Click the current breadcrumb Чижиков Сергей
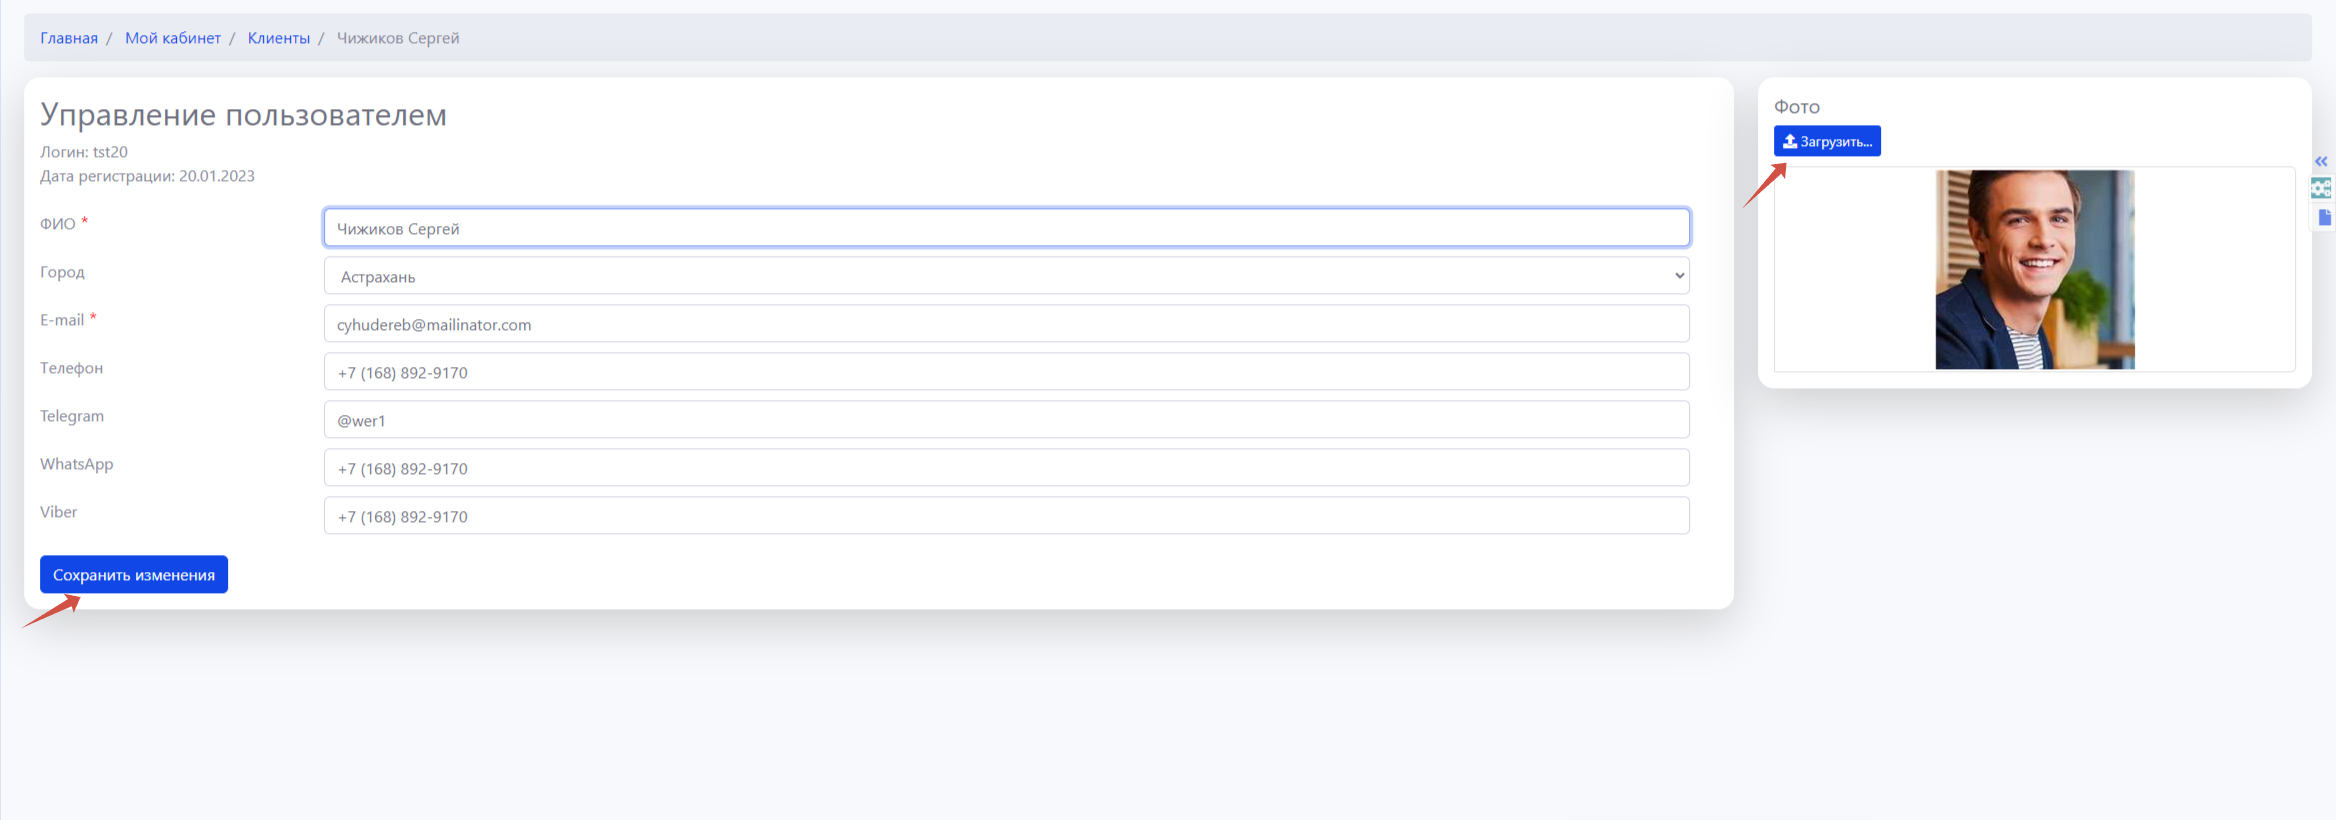The width and height of the screenshot is (2336, 820). click(x=398, y=38)
